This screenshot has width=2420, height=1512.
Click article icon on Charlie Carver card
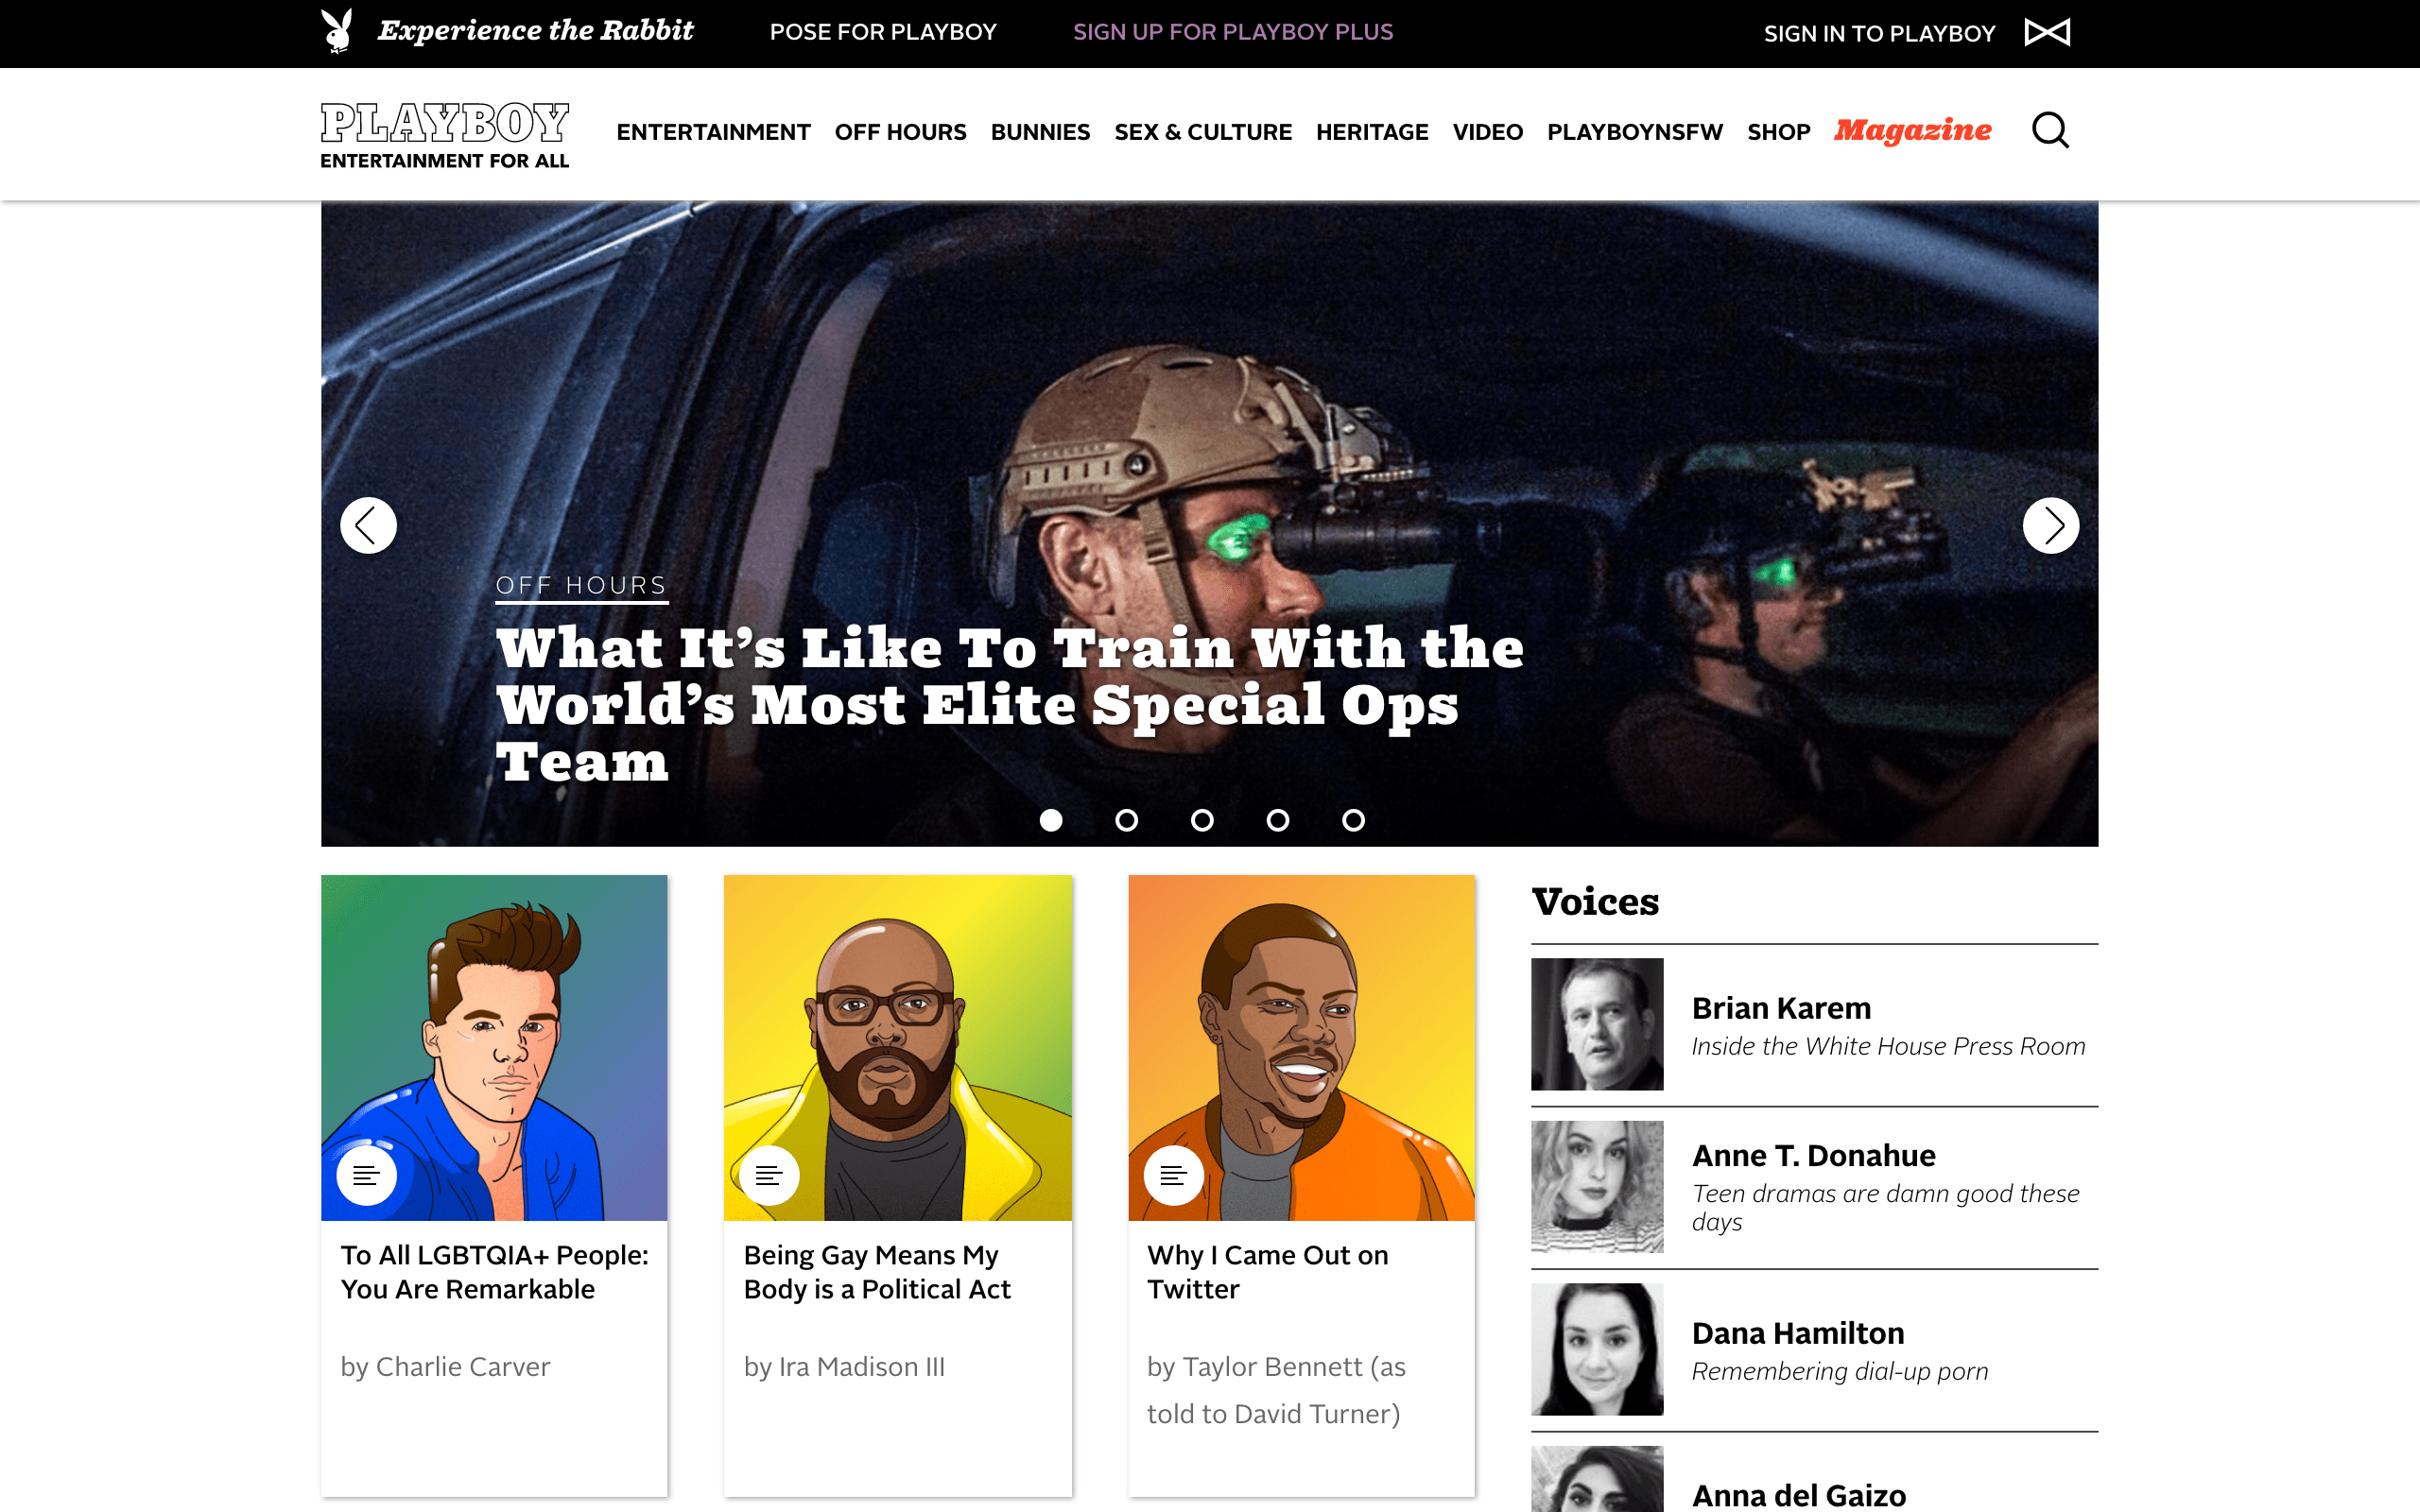coord(367,1175)
